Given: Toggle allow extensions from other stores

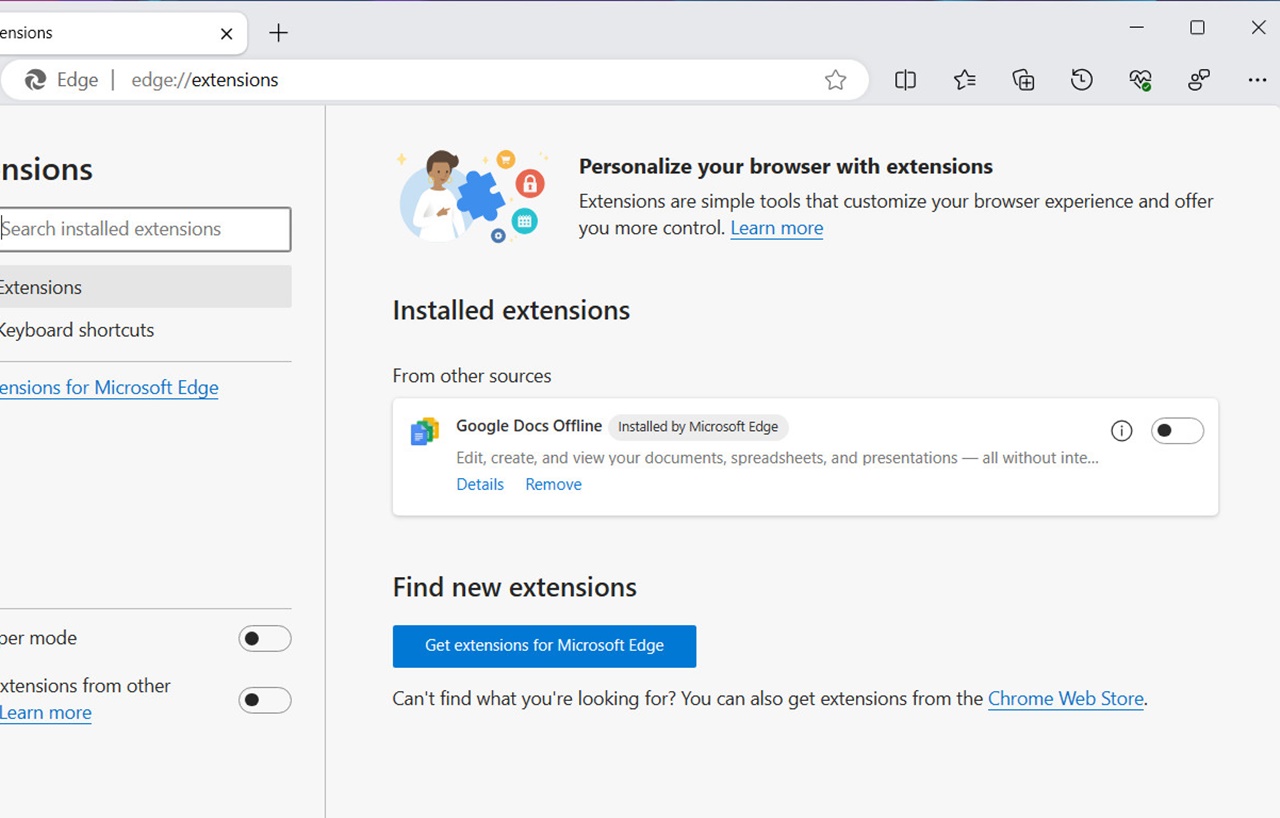Looking at the screenshot, I should point(265,700).
